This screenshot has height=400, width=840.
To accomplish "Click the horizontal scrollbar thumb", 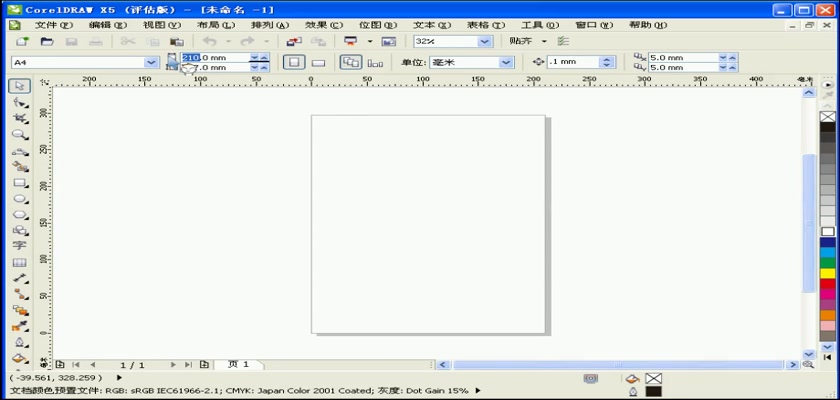I will click(x=618, y=365).
